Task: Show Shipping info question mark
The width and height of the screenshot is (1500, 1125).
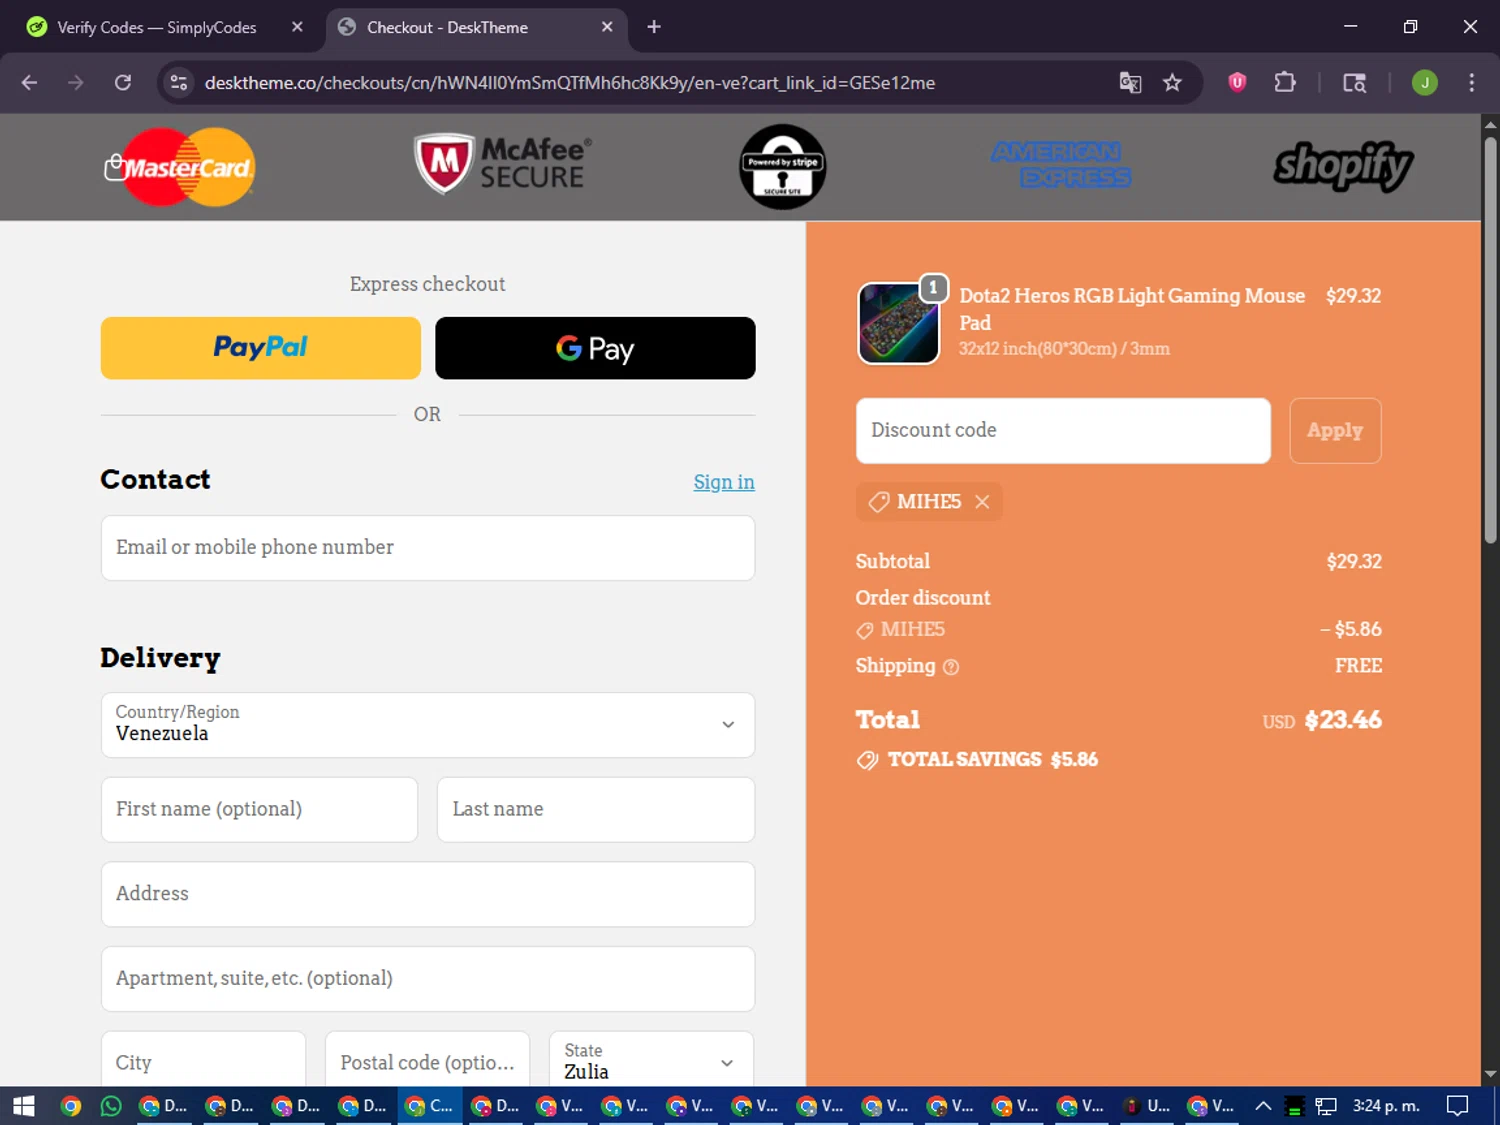Action: (x=951, y=667)
